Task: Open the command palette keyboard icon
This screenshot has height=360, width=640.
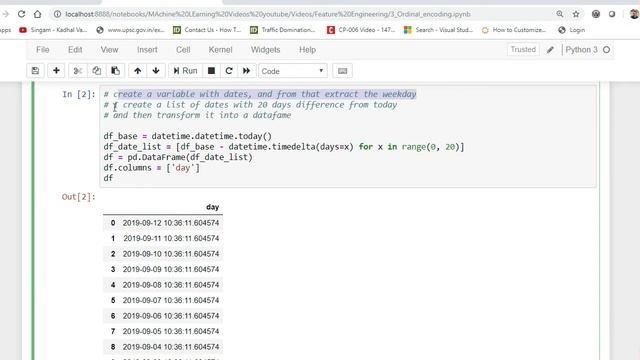Action: tap(342, 71)
